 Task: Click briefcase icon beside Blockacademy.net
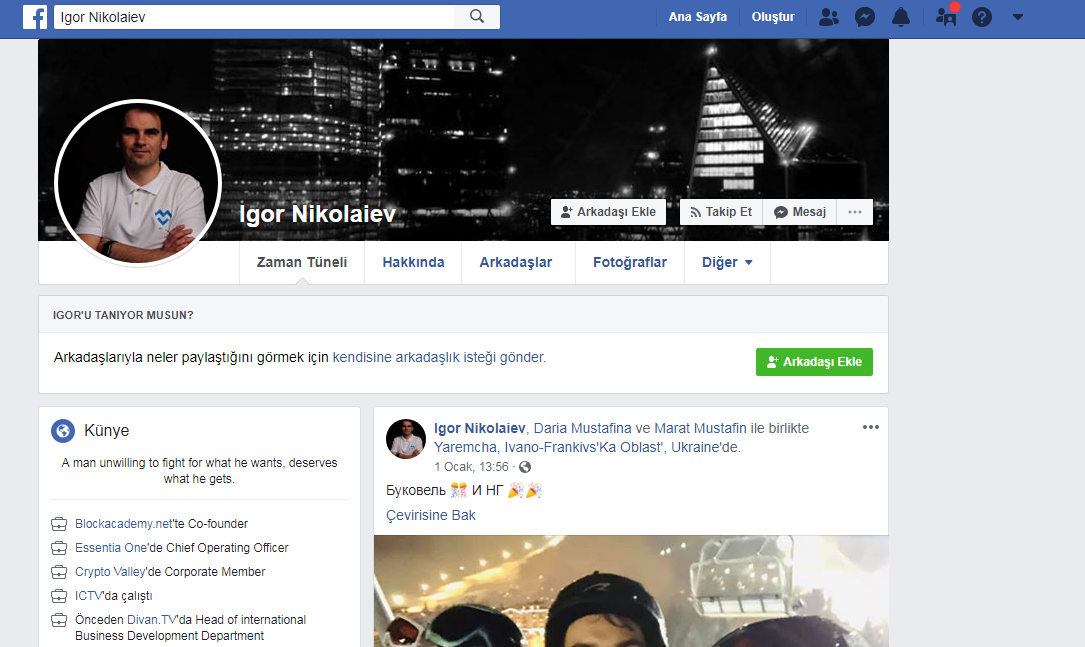click(x=60, y=525)
